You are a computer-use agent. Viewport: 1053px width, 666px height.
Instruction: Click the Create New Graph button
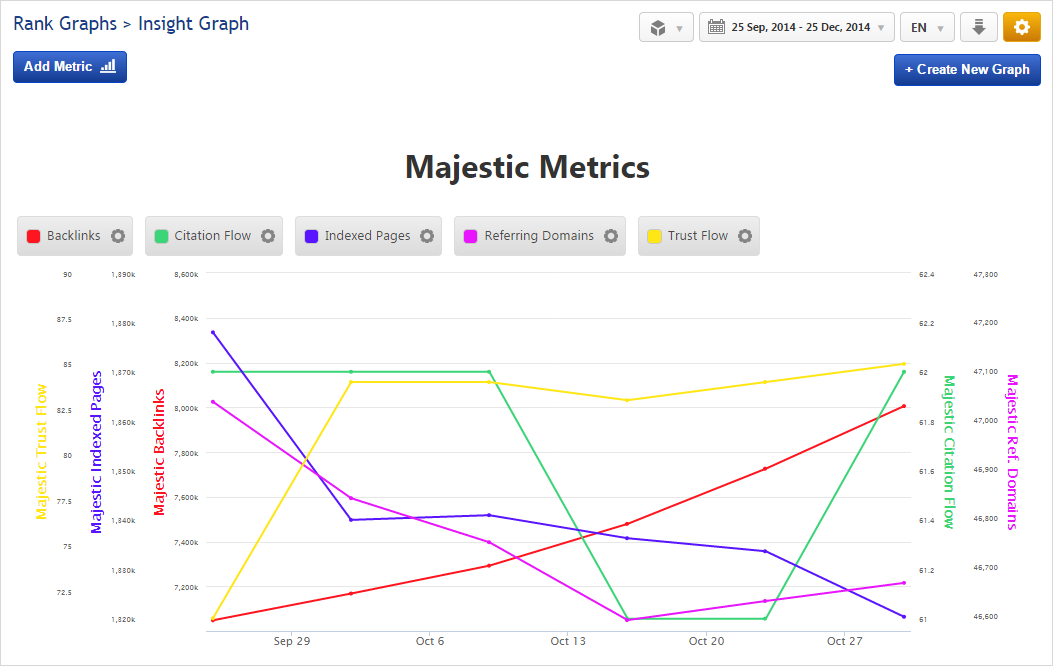[967, 70]
